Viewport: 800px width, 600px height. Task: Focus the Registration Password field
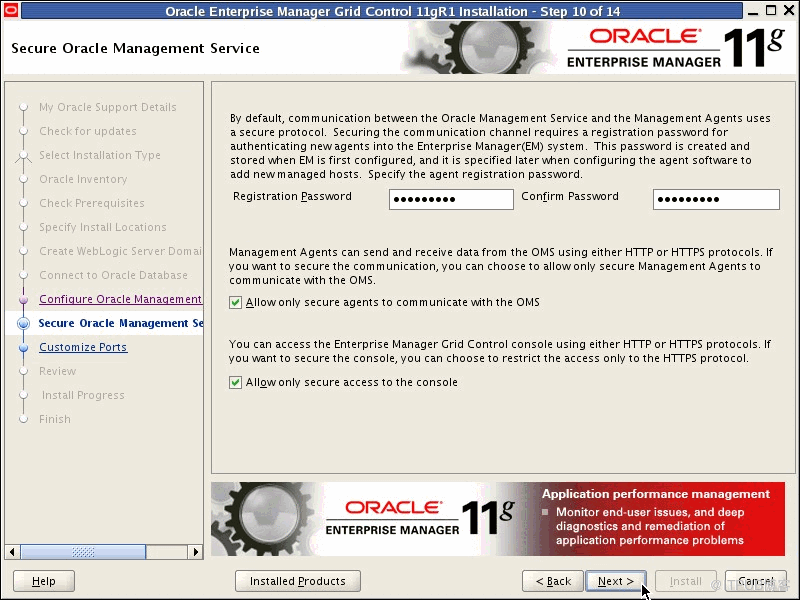[451, 199]
